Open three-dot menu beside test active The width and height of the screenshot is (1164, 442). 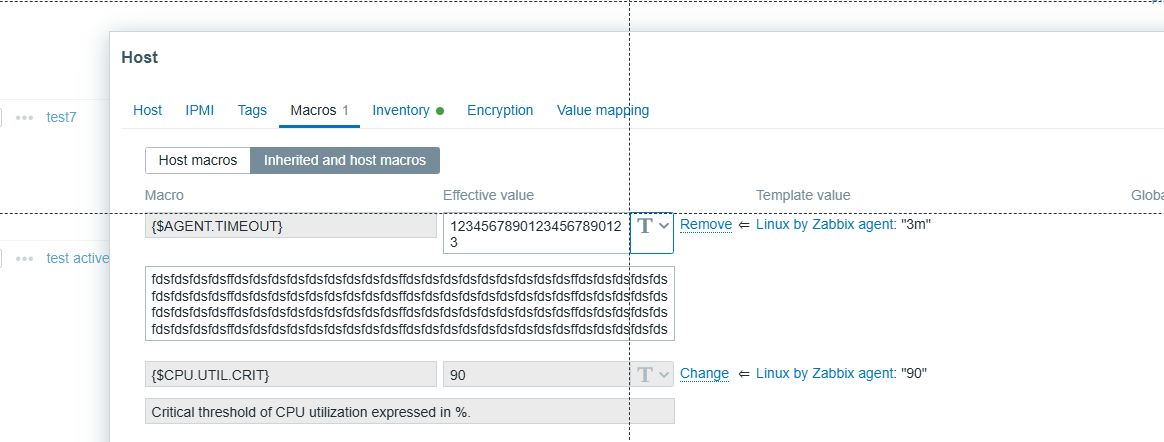click(x=25, y=258)
